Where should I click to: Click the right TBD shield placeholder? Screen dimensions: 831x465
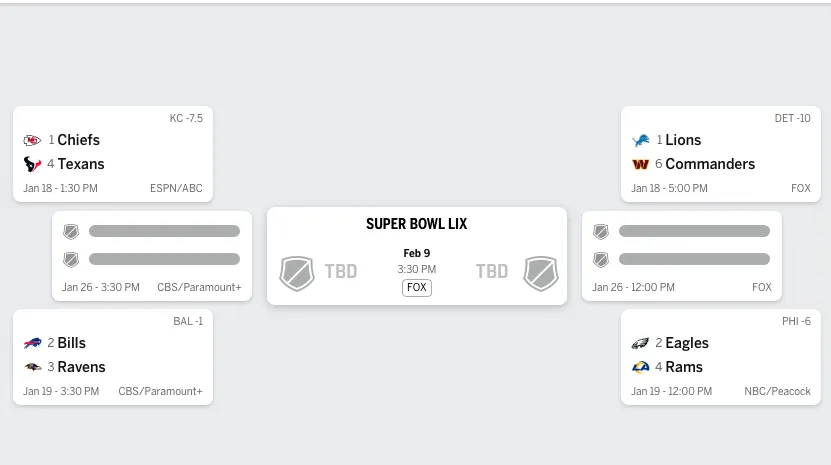[x=541, y=273]
